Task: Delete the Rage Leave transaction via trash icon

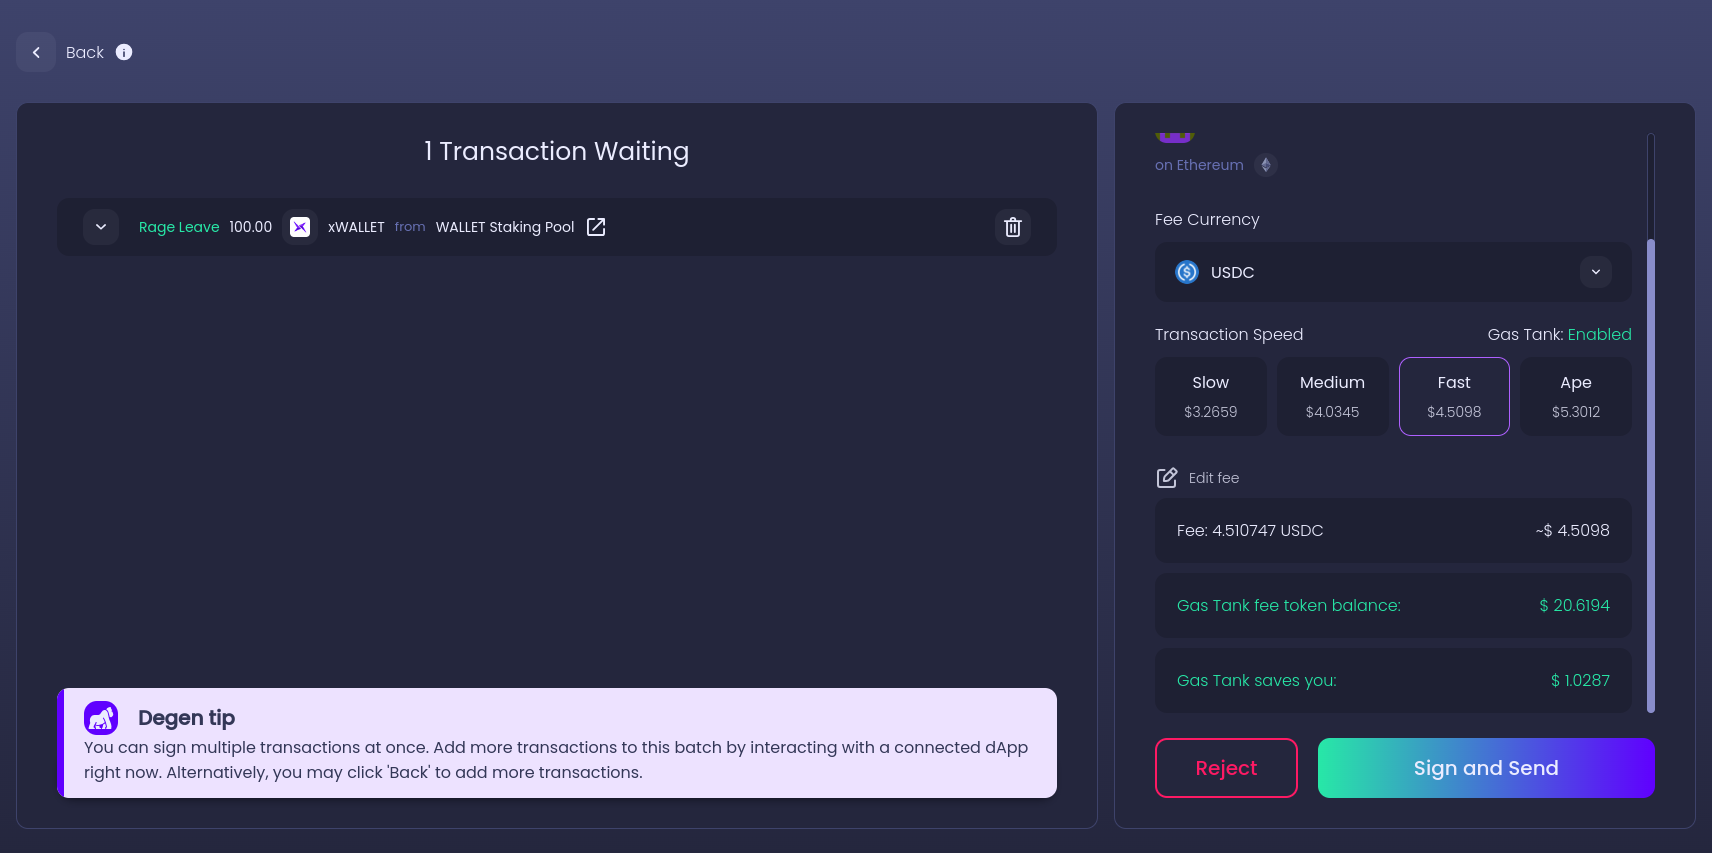Action: tap(1013, 227)
